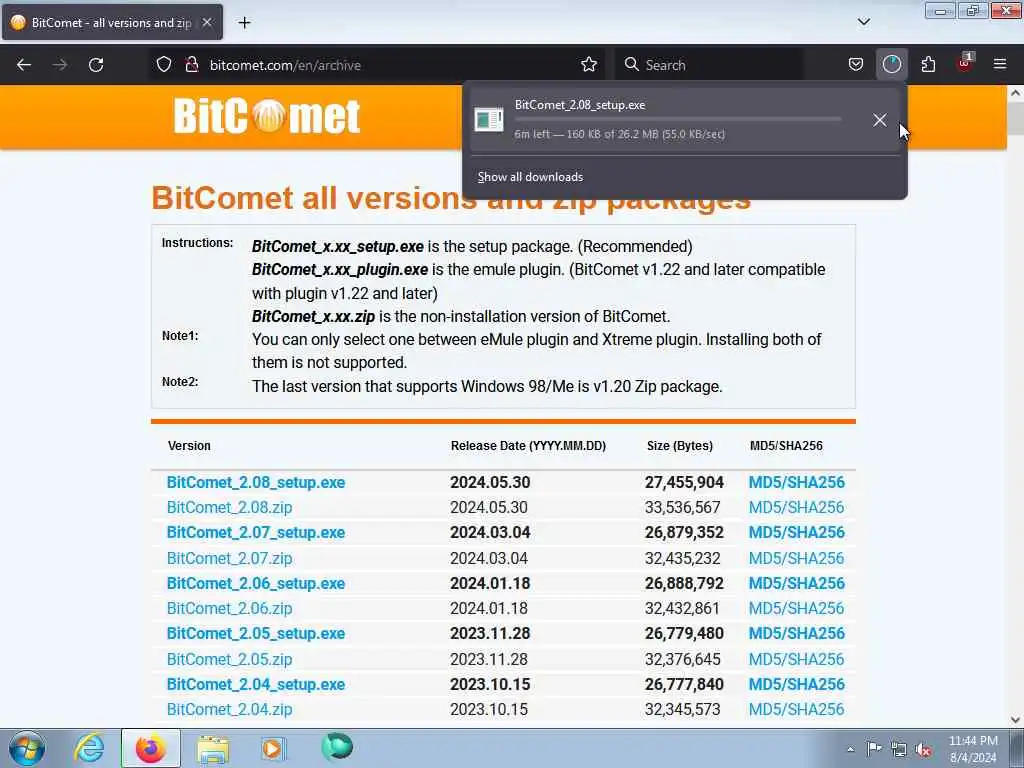This screenshot has height=768, width=1024.
Task: Download BitComet_2.06_setup.exe
Action: pyautogui.click(x=256, y=584)
